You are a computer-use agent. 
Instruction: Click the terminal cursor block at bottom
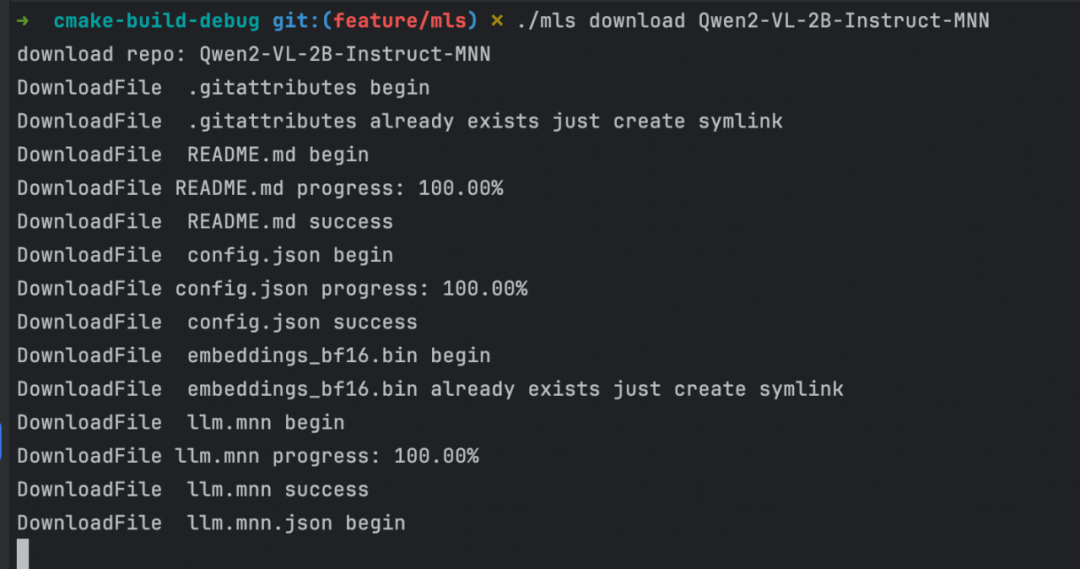[x=23, y=553]
